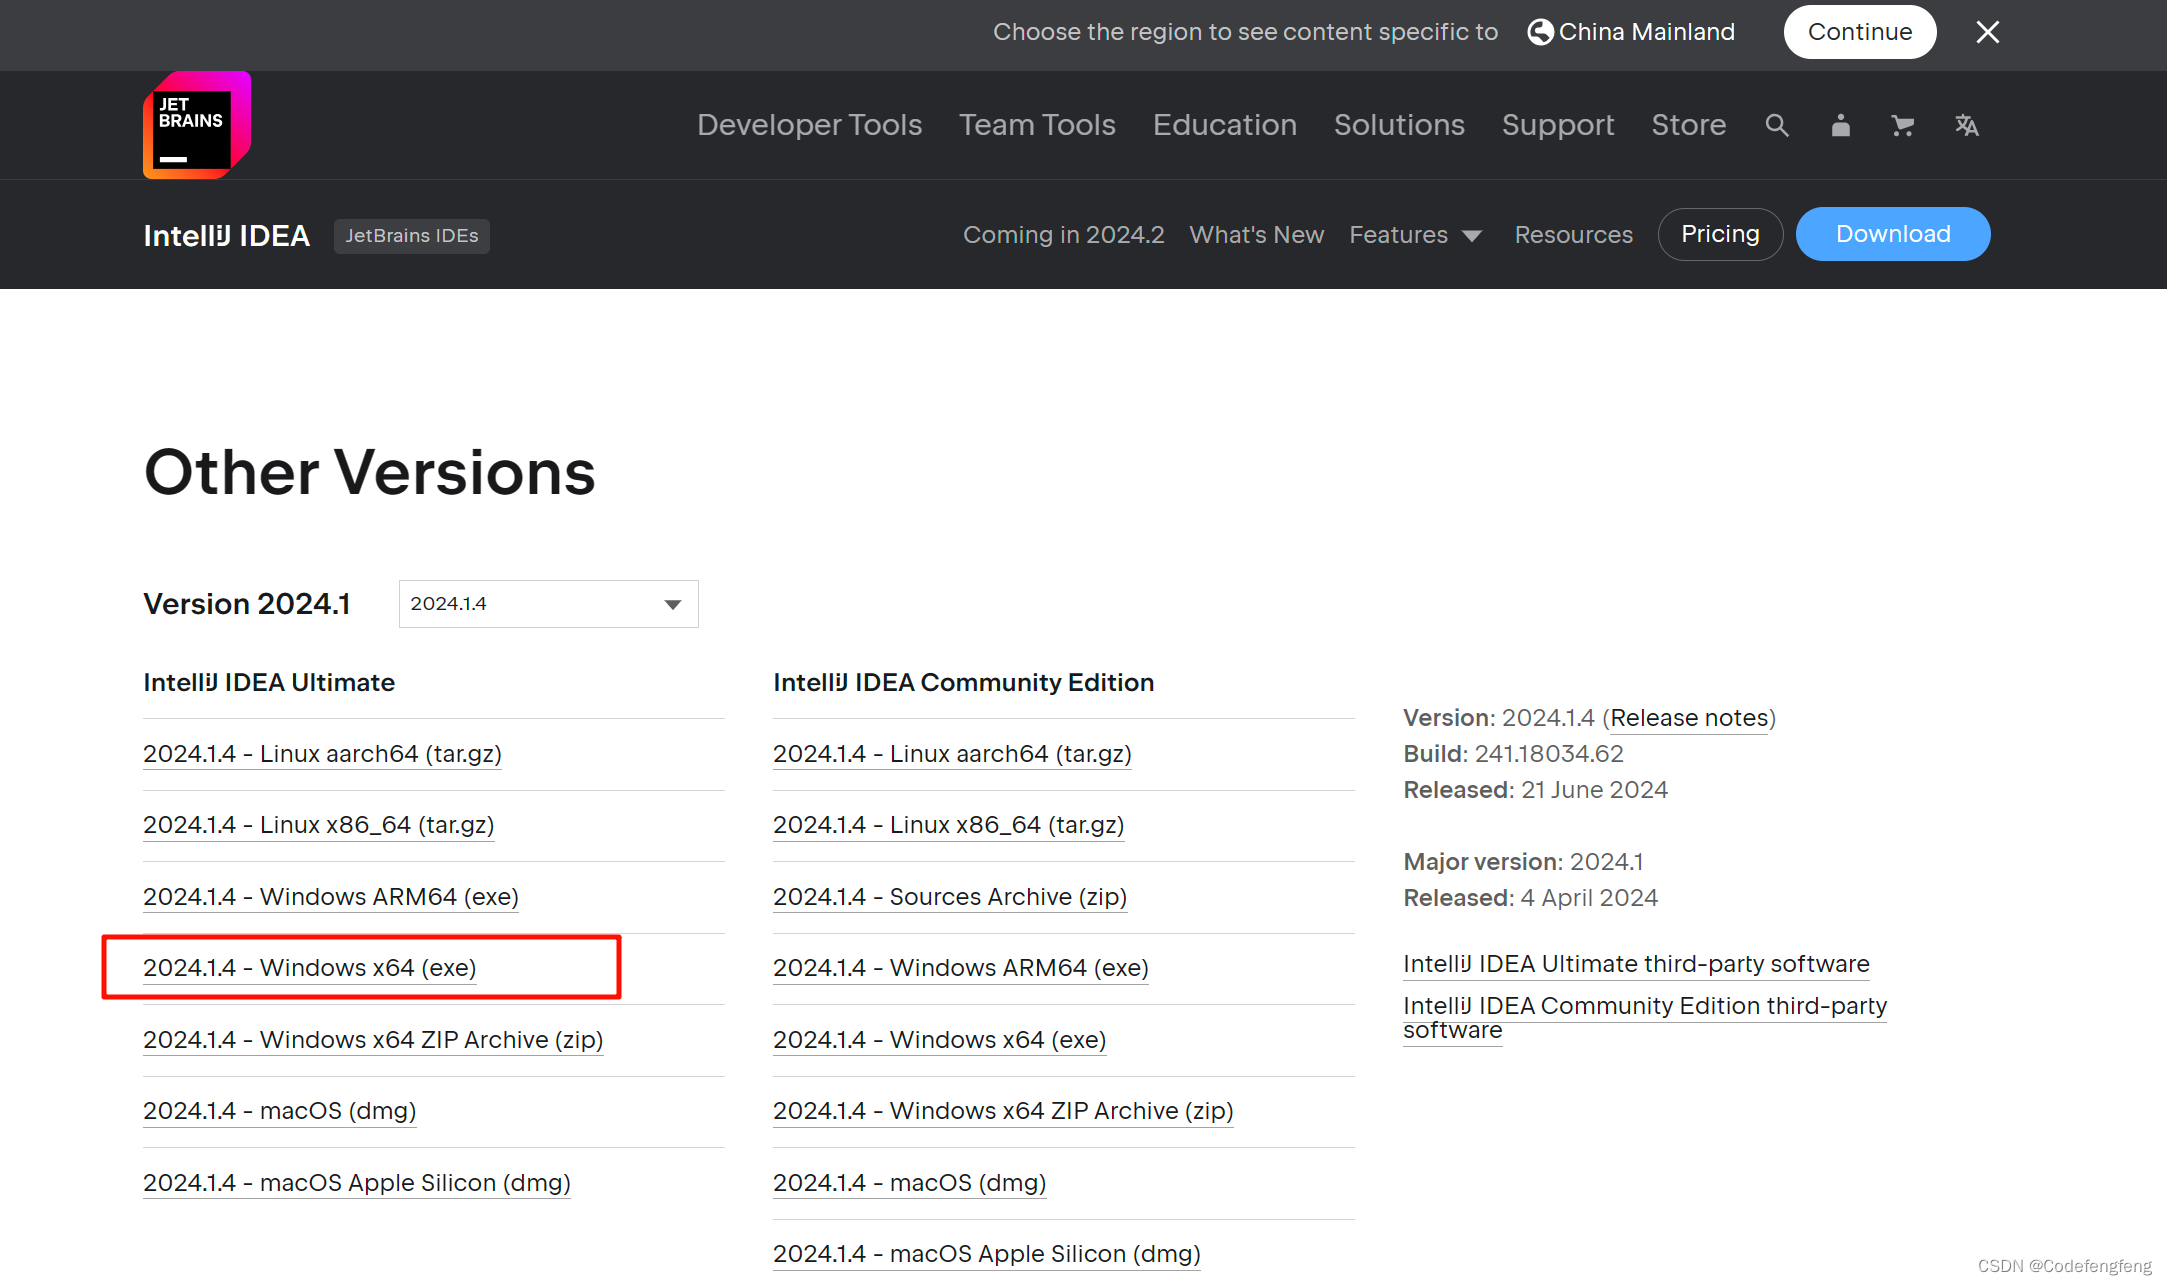The image size is (2167, 1285).
Task: Expand the Features dropdown arrow
Action: tap(1471, 236)
